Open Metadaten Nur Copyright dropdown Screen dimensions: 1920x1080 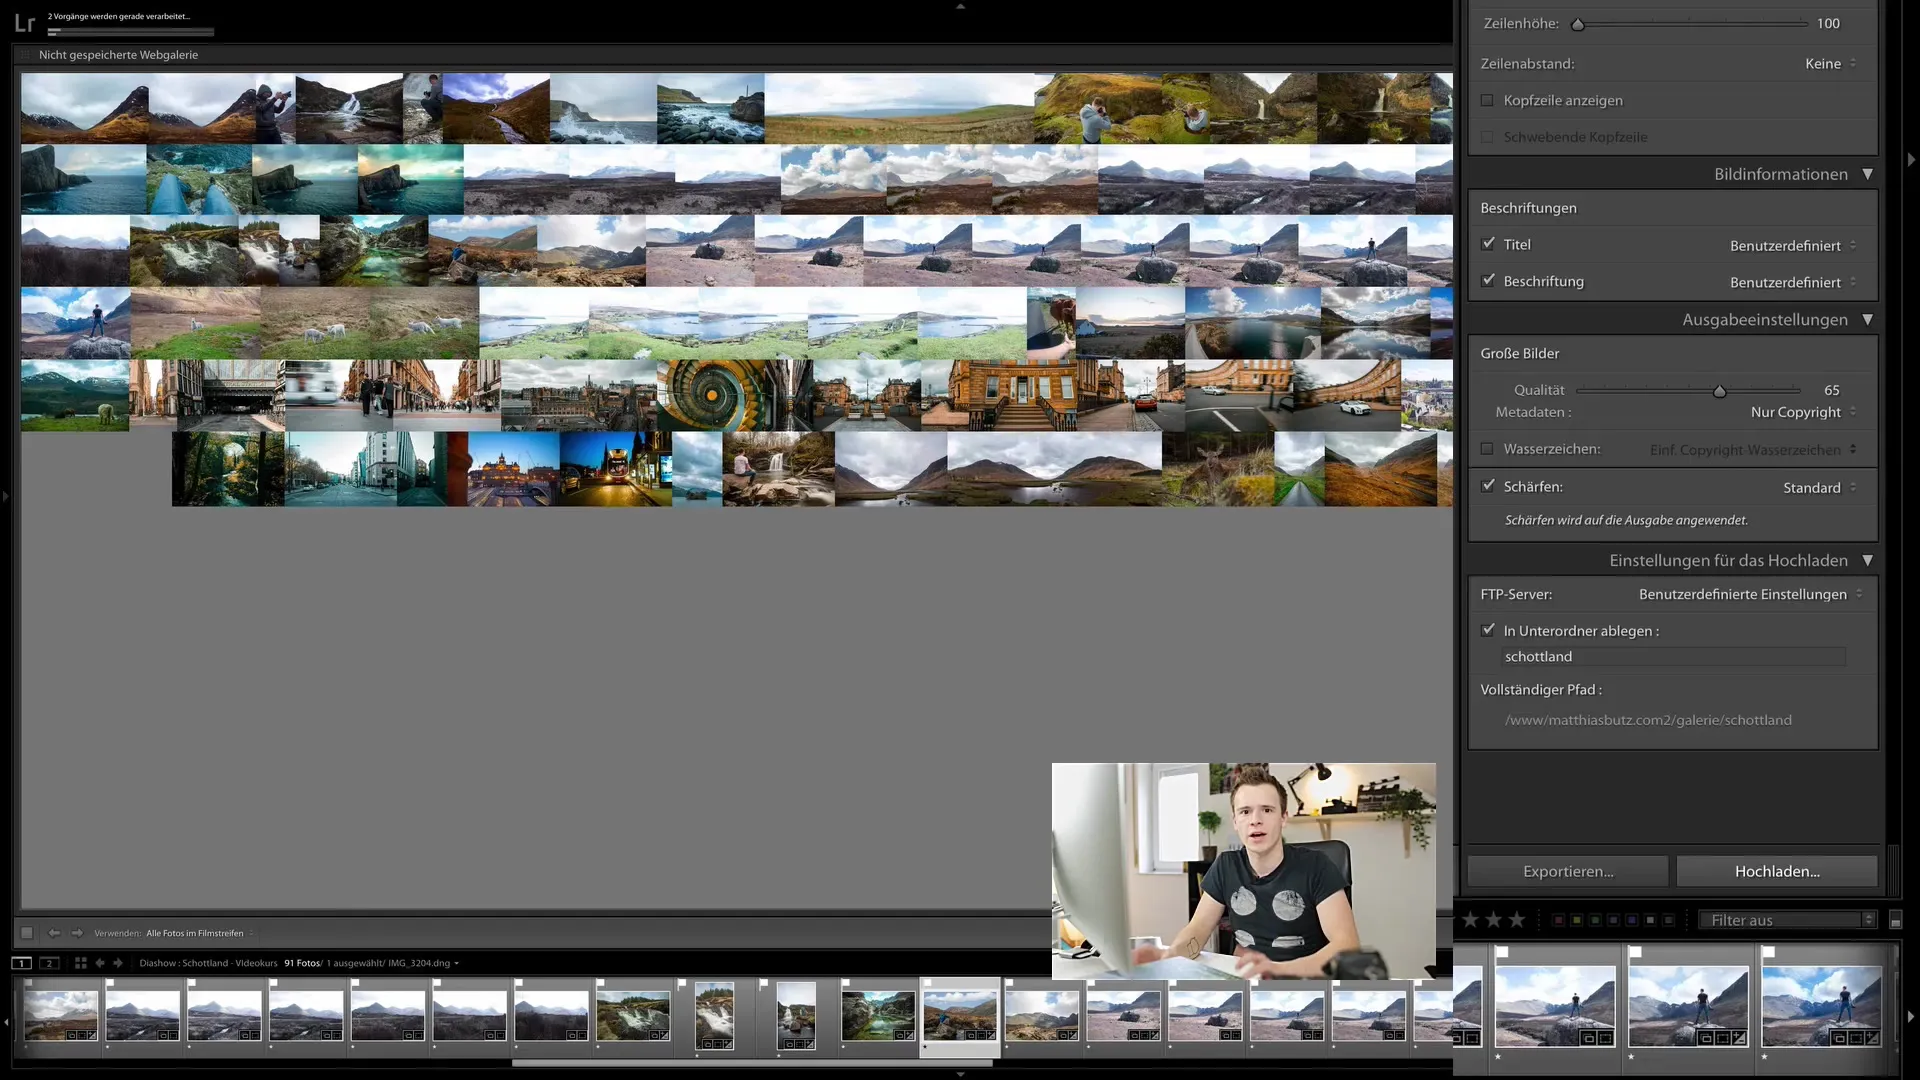(1803, 412)
